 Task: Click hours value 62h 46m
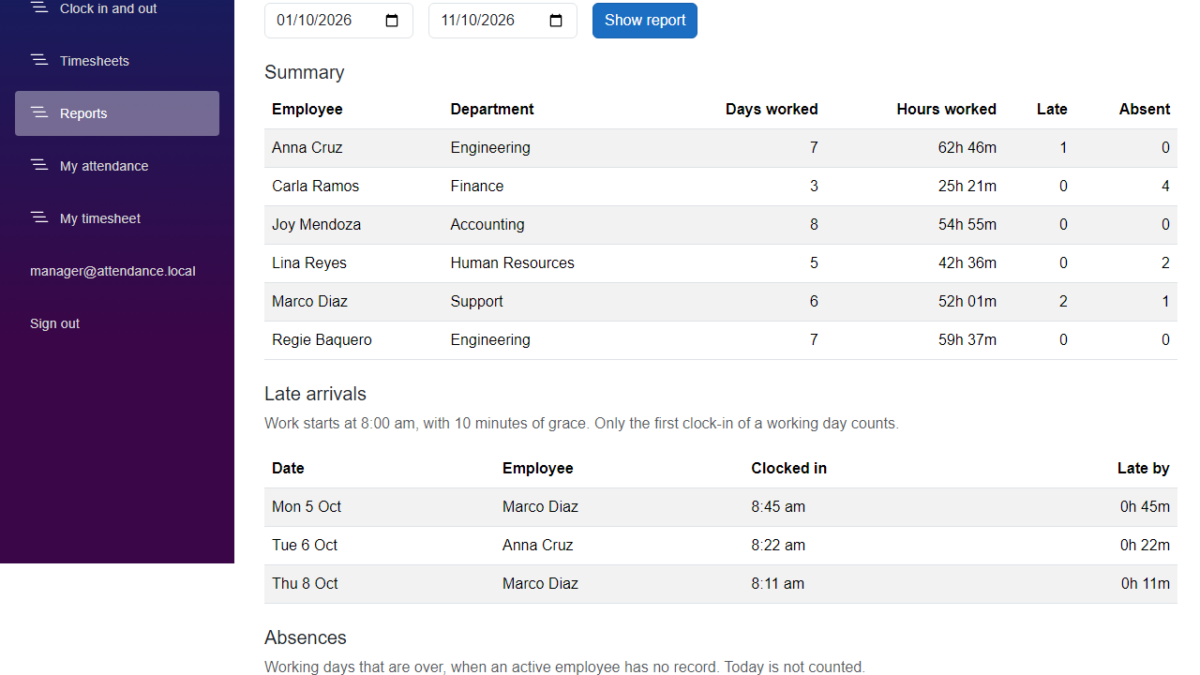(x=967, y=148)
